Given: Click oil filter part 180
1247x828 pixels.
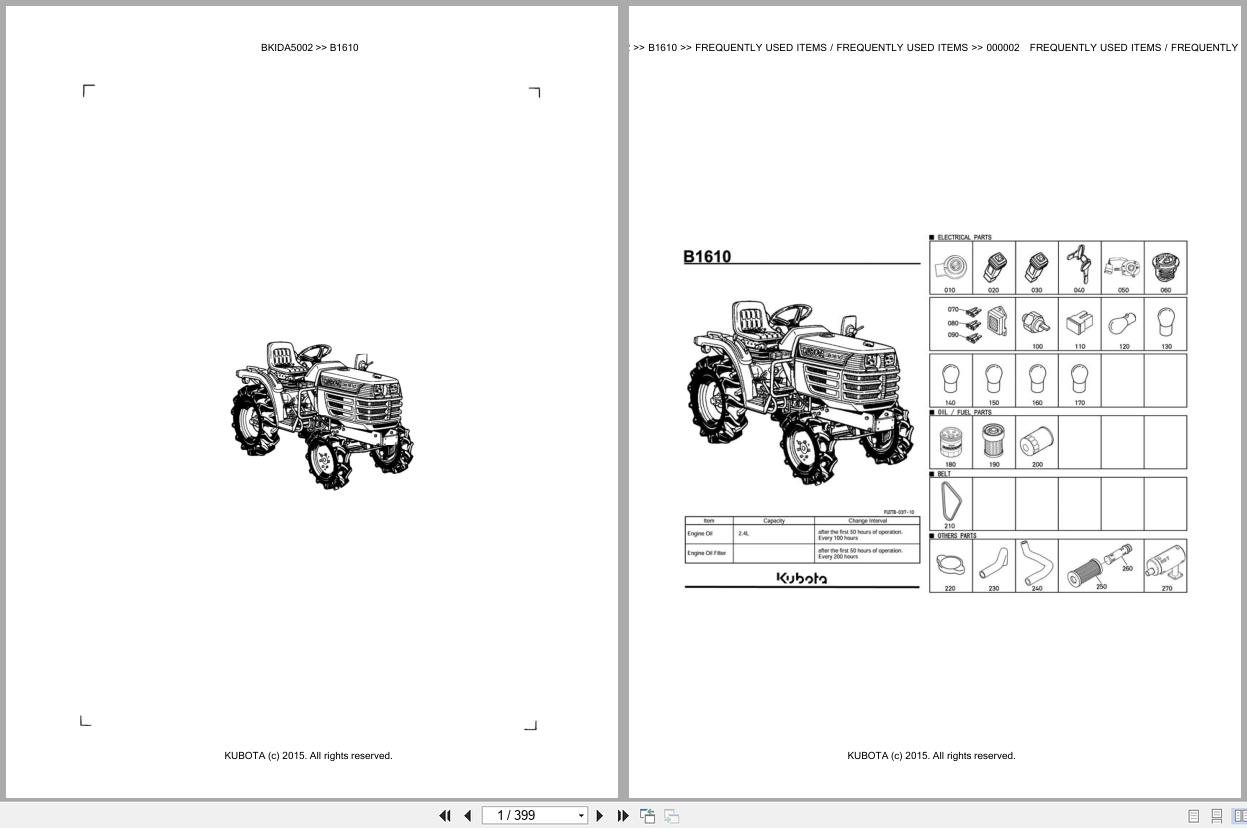Looking at the screenshot, I should (x=951, y=441).
